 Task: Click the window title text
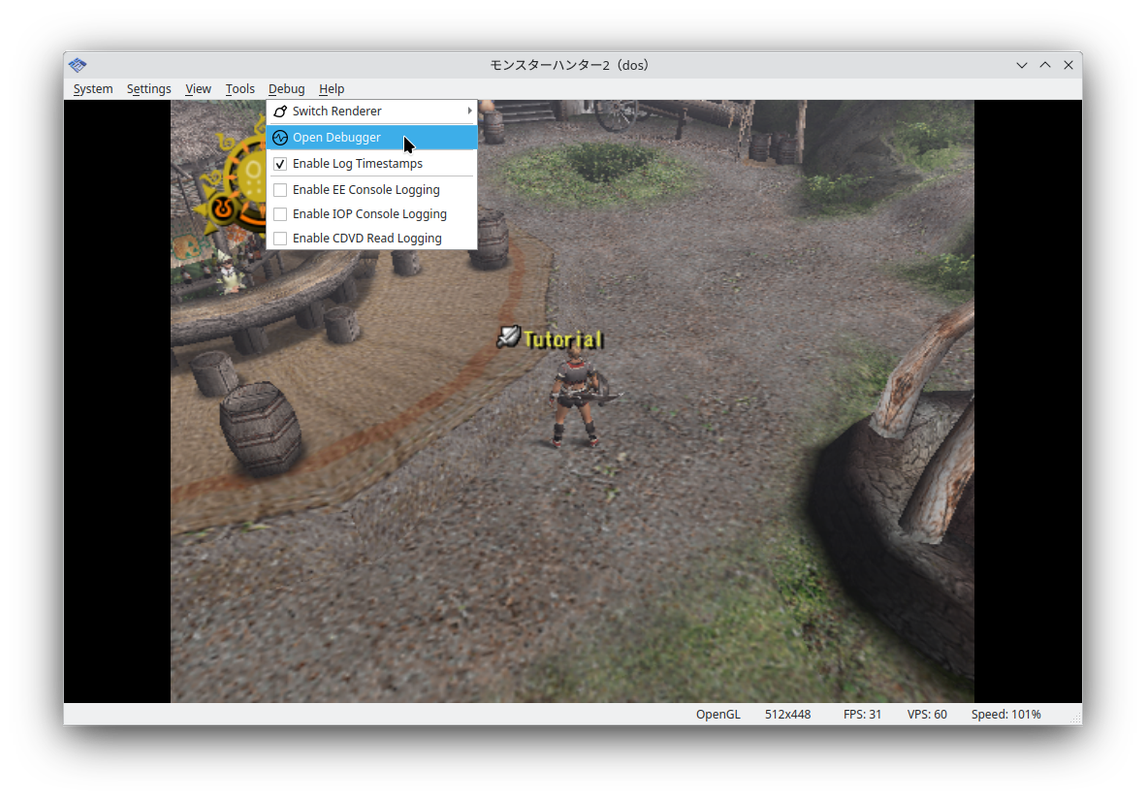click(x=569, y=65)
